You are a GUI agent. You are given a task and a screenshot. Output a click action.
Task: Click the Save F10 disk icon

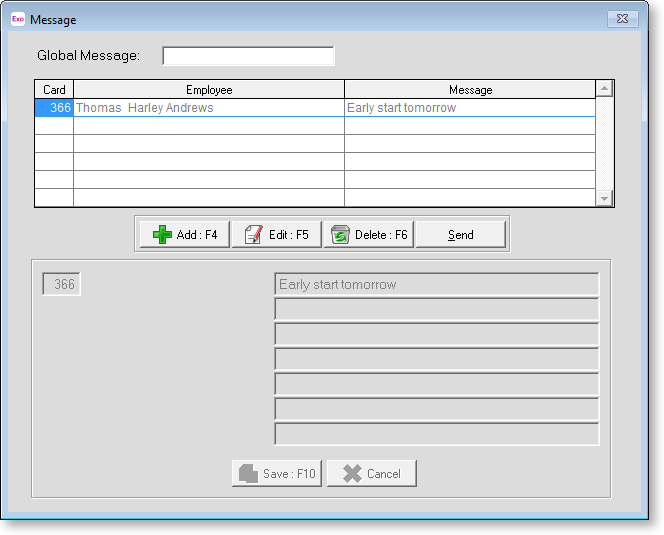point(248,474)
